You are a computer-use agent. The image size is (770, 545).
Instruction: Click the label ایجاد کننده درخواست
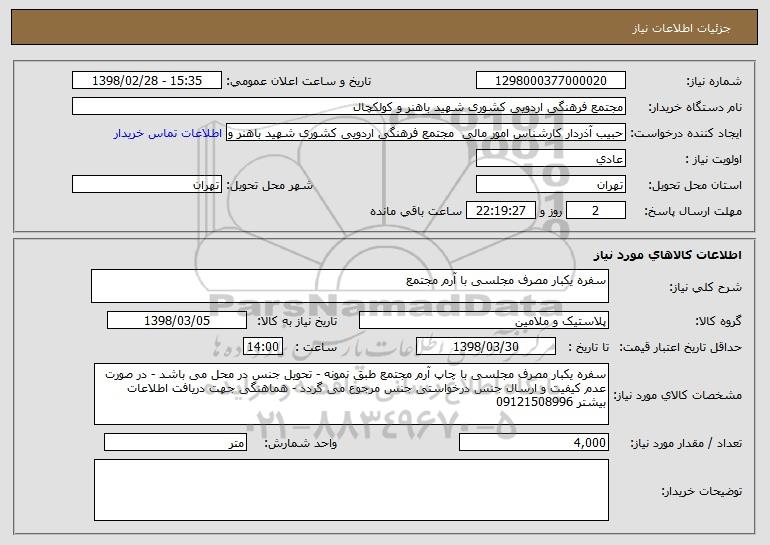[686, 133]
